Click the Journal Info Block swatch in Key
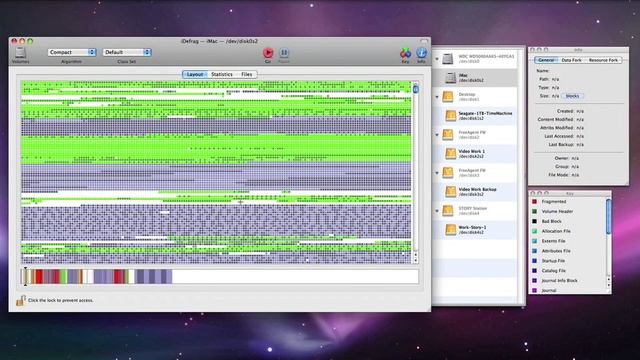Screen dimensions: 640x360 [534, 280]
